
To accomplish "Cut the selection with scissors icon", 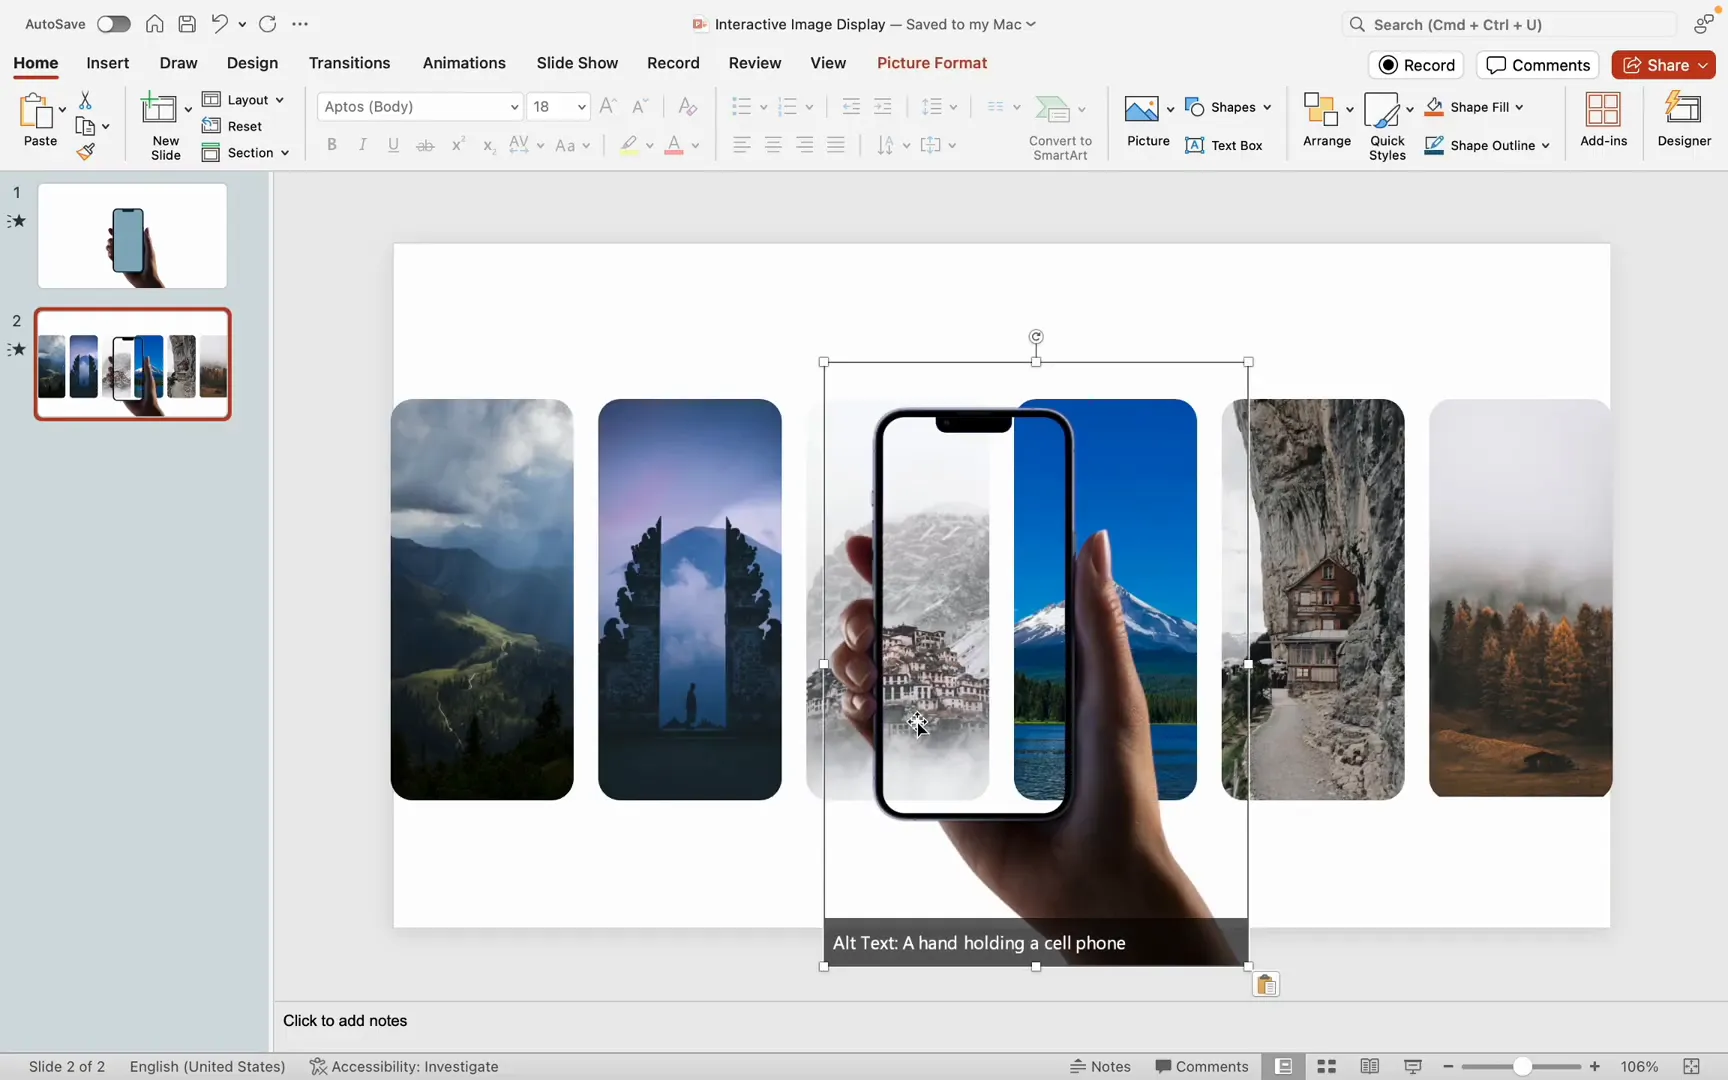I will [85, 100].
